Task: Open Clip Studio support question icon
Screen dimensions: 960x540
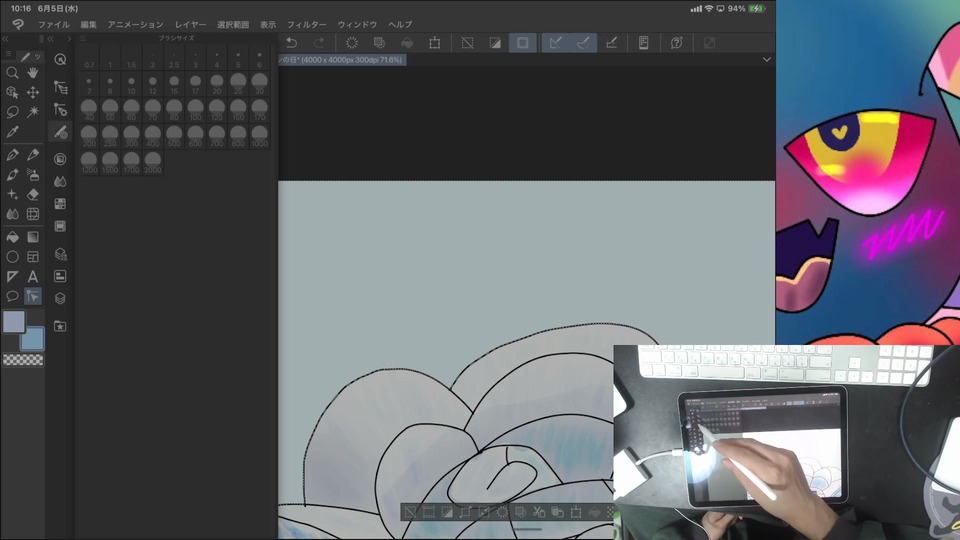Action: [677, 43]
